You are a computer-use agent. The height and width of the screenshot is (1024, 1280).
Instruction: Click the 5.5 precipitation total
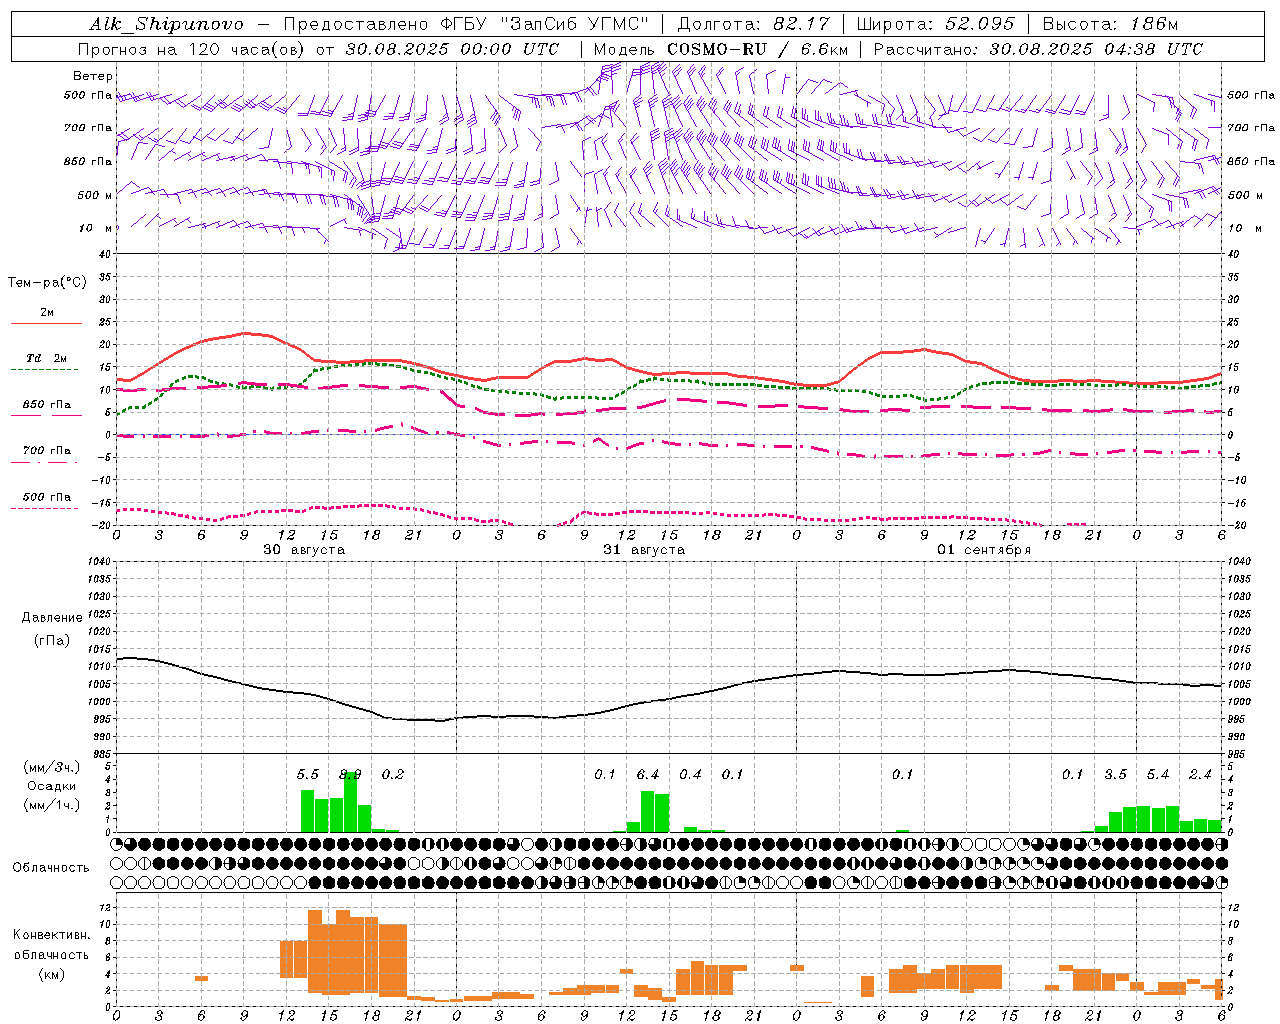308,775
